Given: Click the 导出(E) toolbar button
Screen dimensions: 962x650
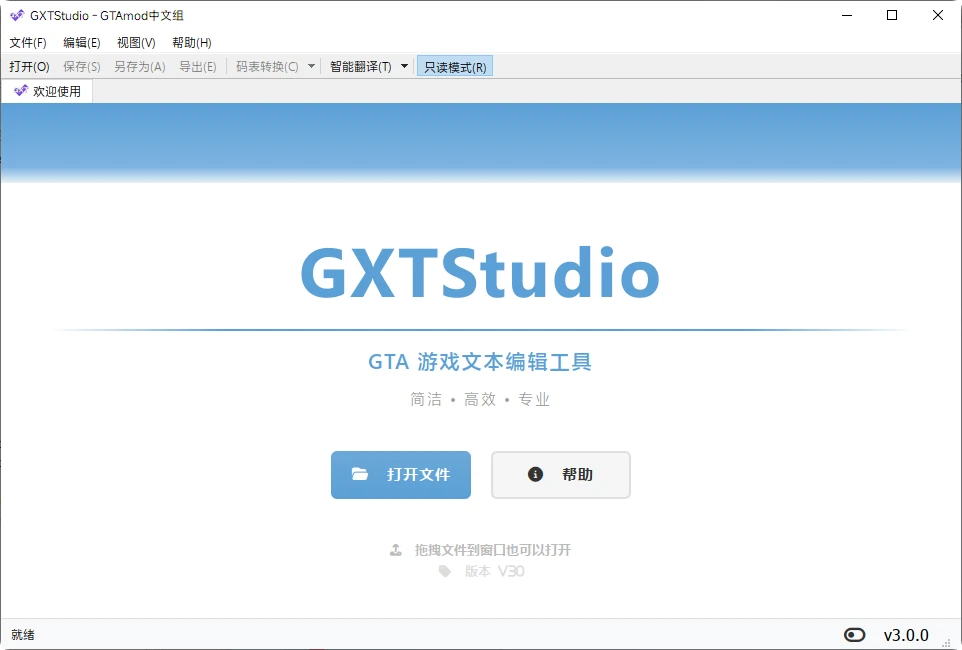Looking at the screenshot, I should (x=198, y=66).
